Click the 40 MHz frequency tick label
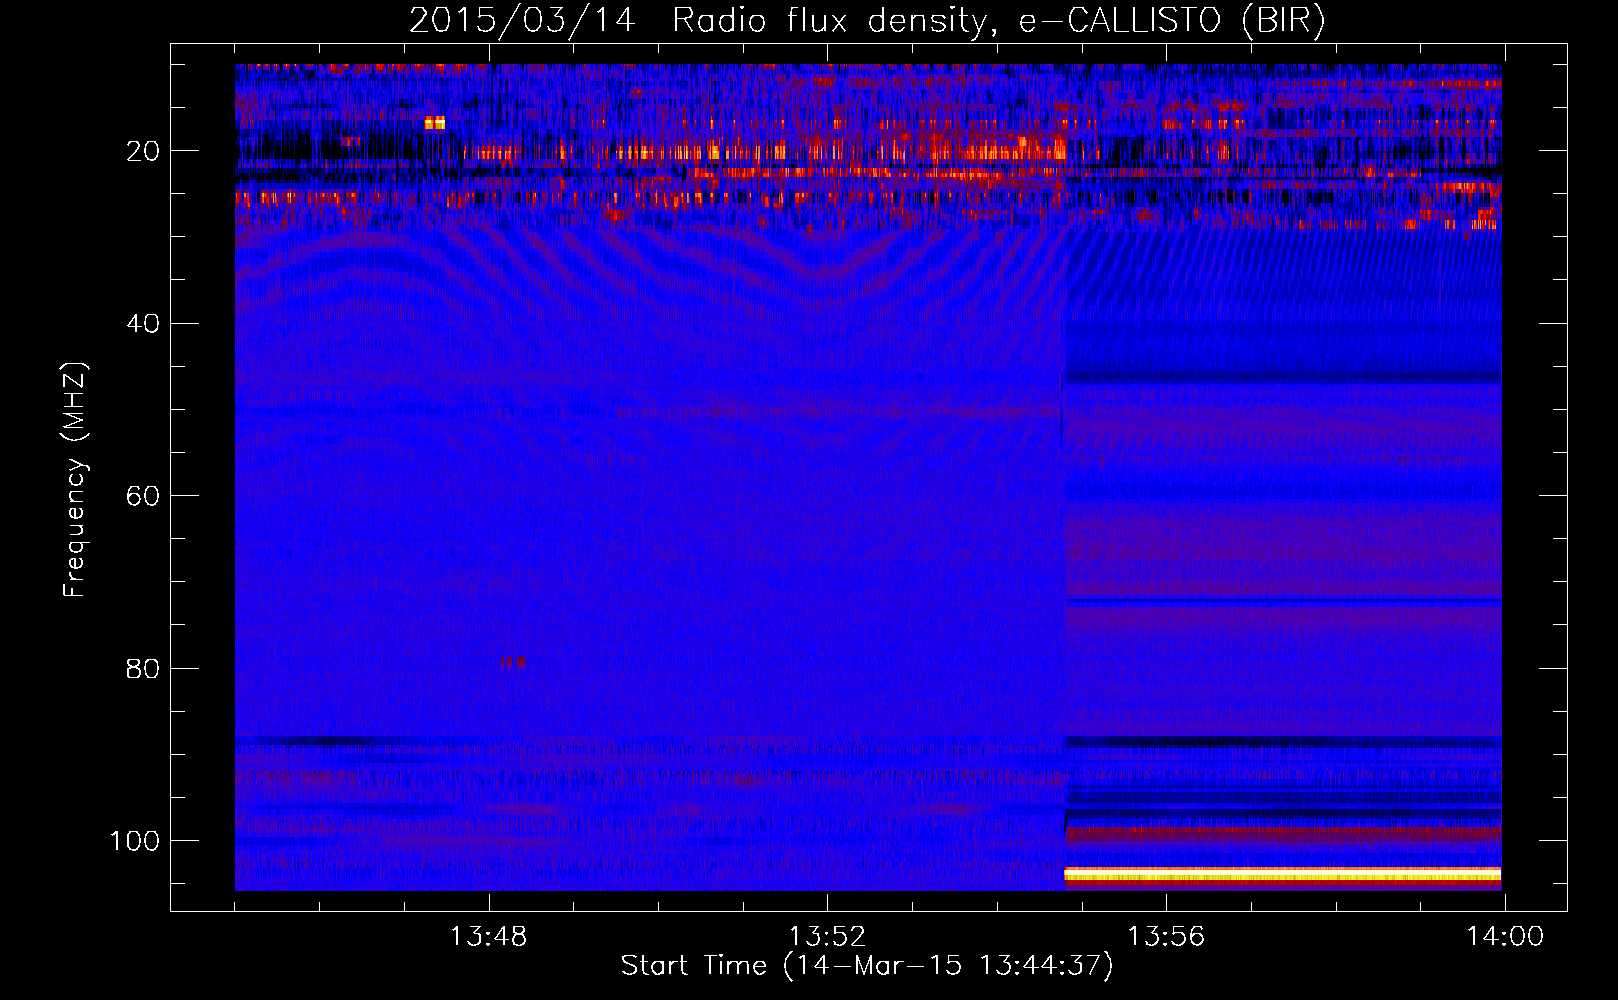Viewport: 1618px width, 1000px height. tap(143, 323)
